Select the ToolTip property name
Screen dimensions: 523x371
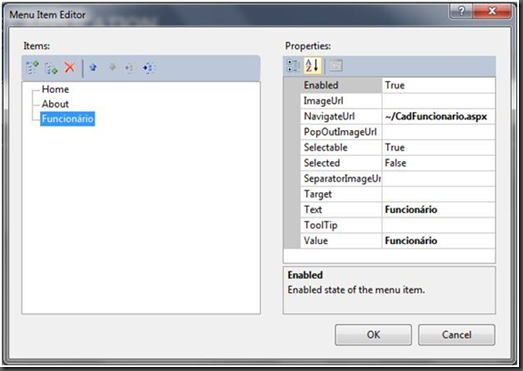pos(341,225)
